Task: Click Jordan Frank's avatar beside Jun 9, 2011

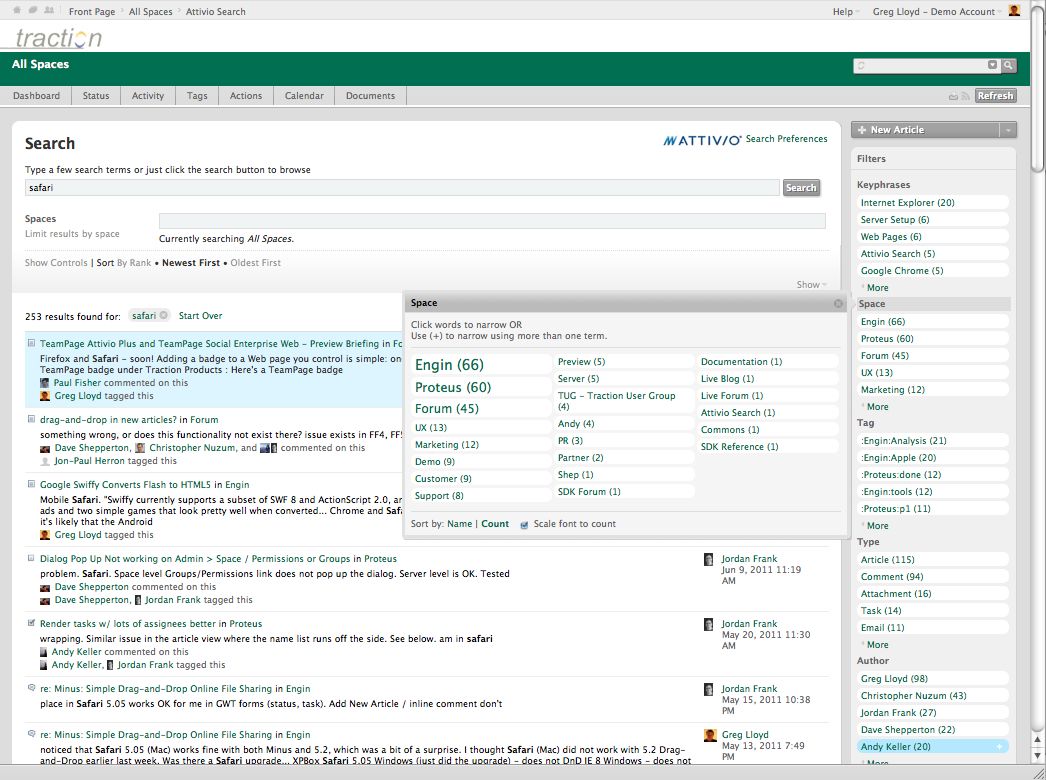Action: pyautogui.click(x=708, y=559)
